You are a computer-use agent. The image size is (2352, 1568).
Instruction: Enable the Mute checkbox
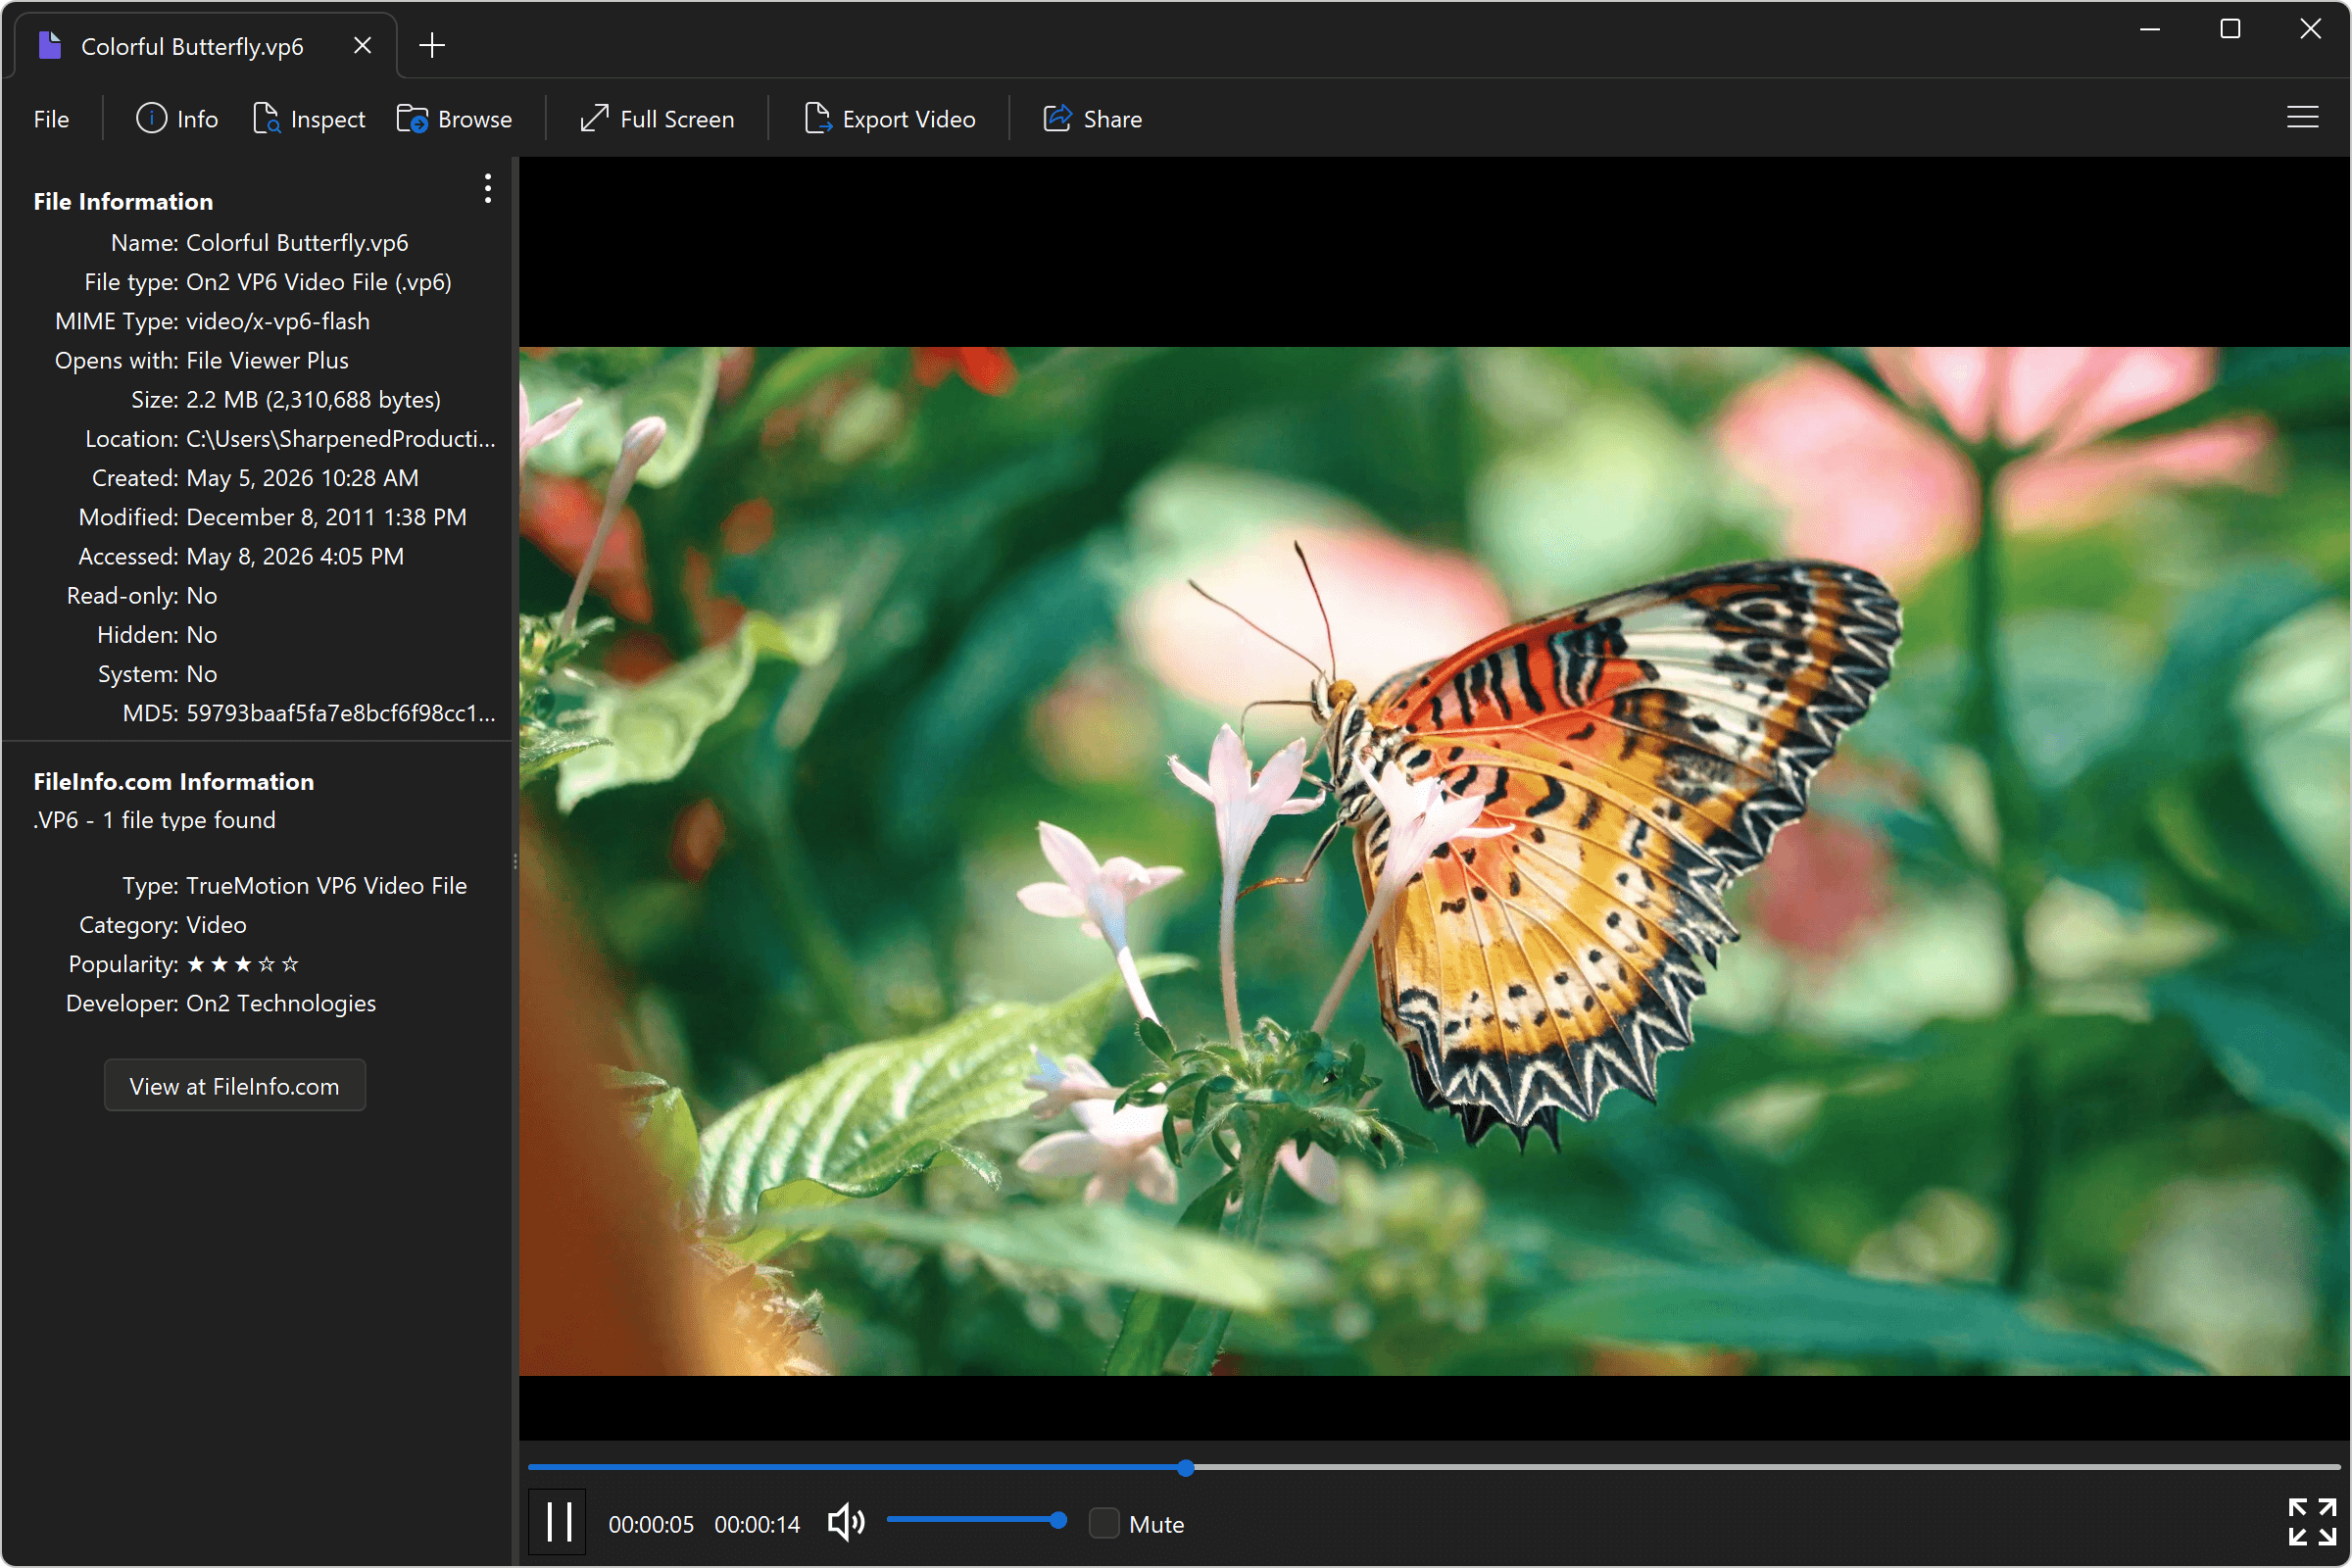tap(1104, 1523)
